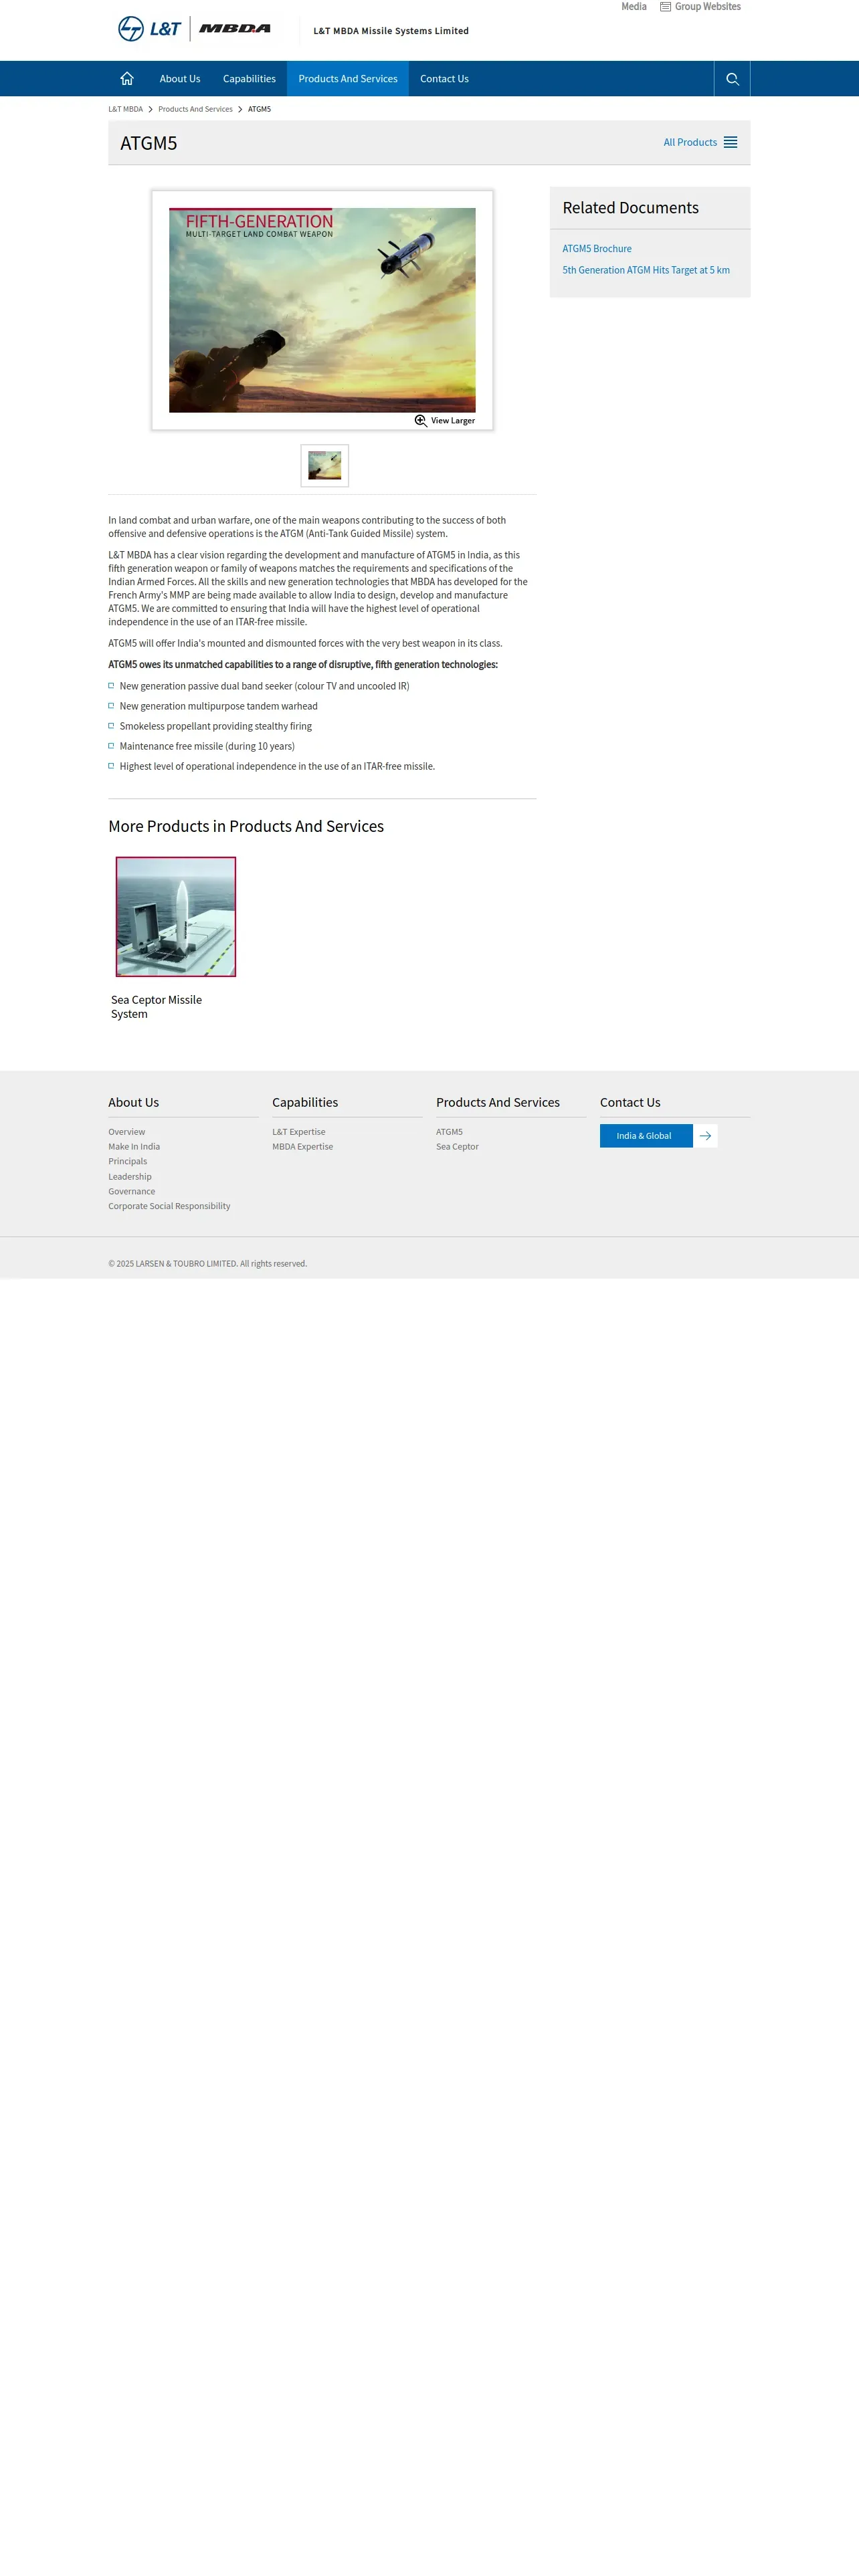This screenshot has width=859, height=2576.
Task: Go to home via house icon
Action: click(127, 79)
